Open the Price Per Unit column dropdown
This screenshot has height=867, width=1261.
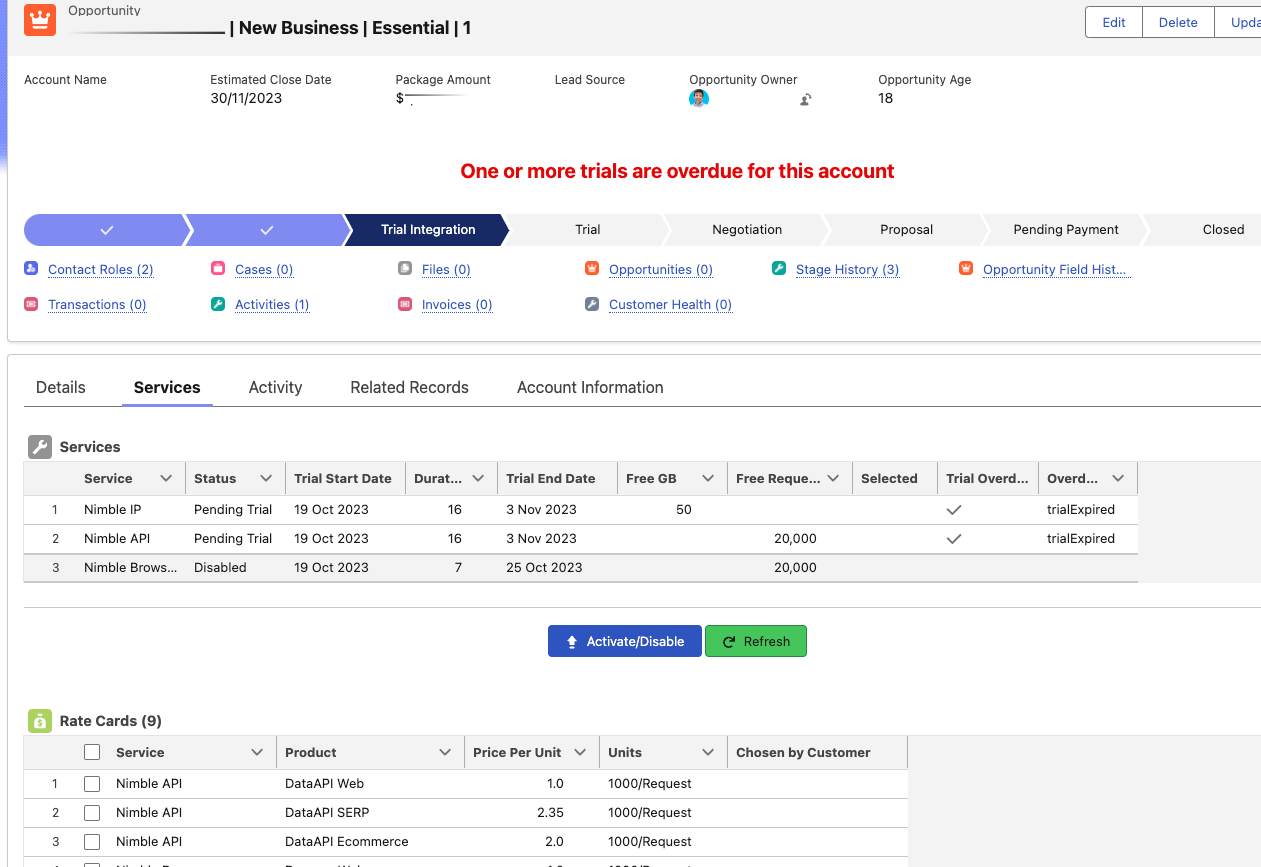(579, 752)
